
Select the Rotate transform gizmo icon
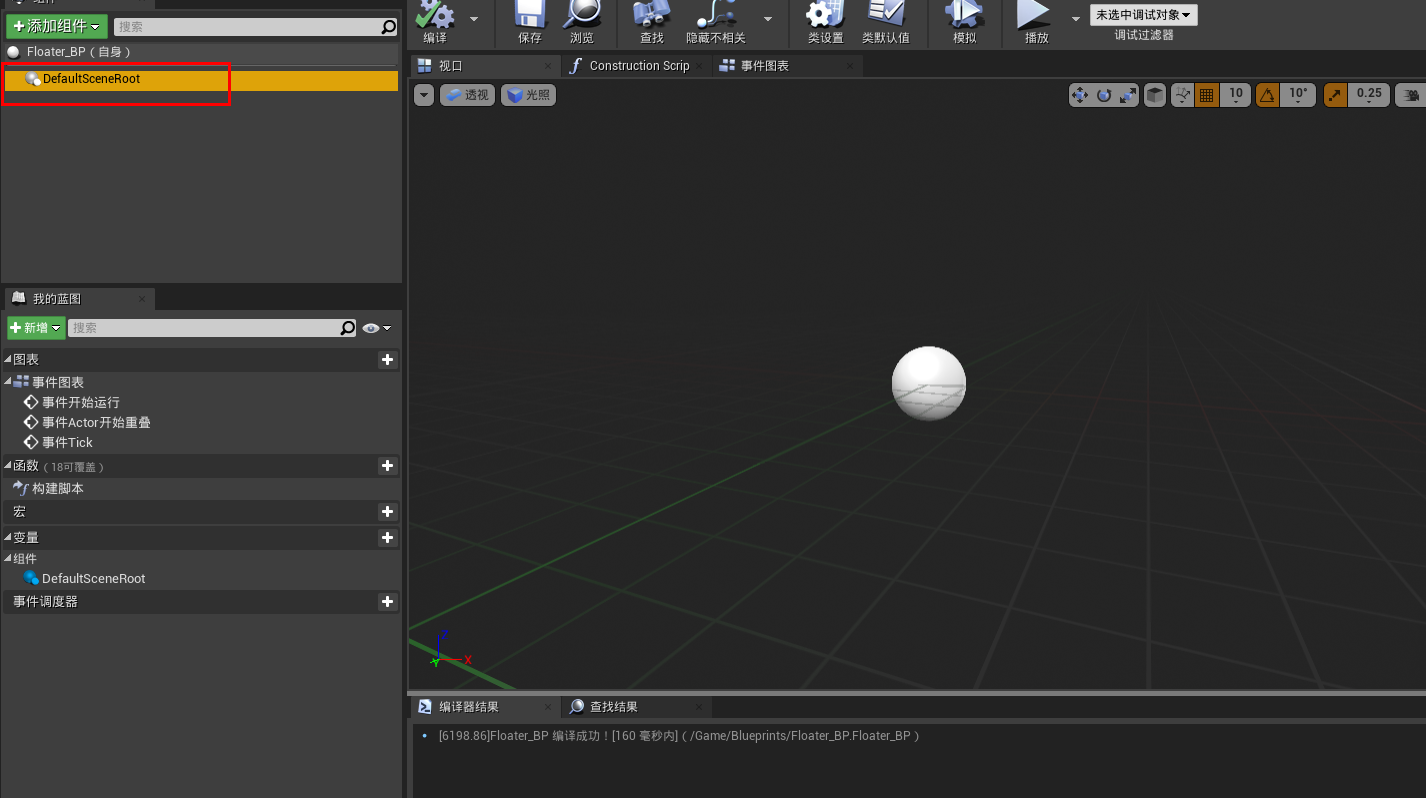(x=1105, y=94)
